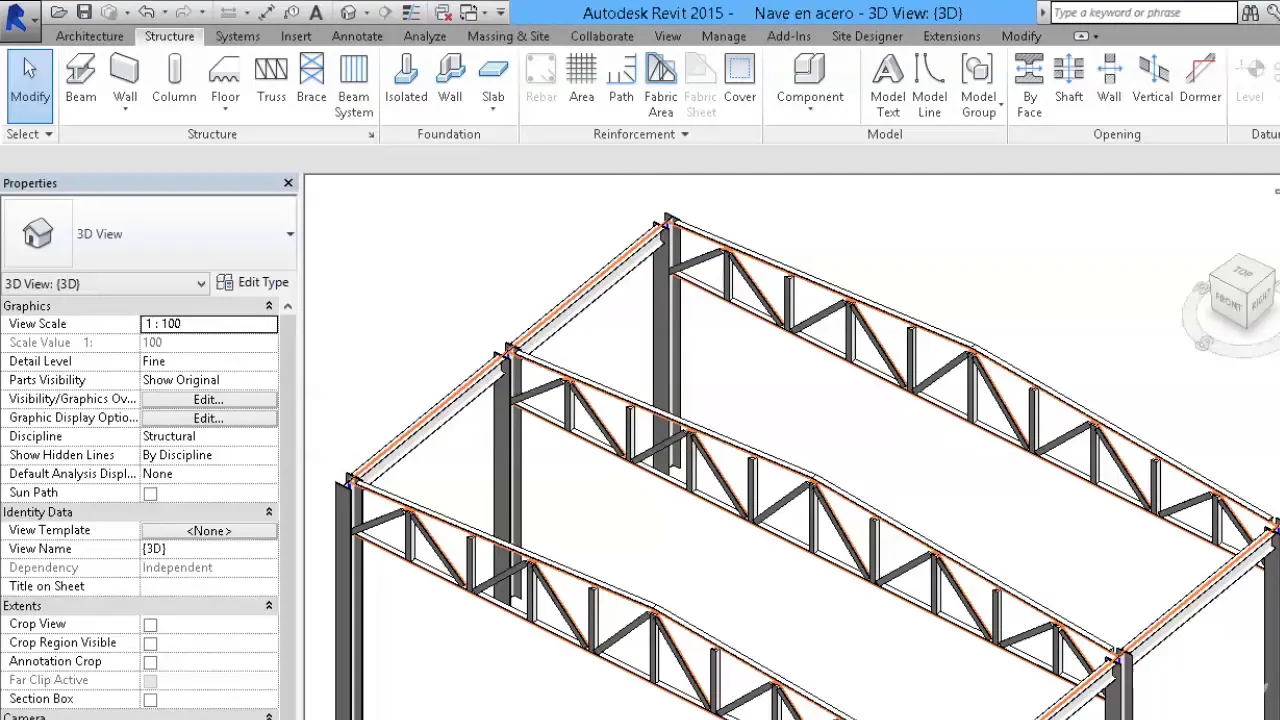Screen dimensions: 1280x720
Task: Toggle the Crop View checkbox
Action: (x=150, y=624)
